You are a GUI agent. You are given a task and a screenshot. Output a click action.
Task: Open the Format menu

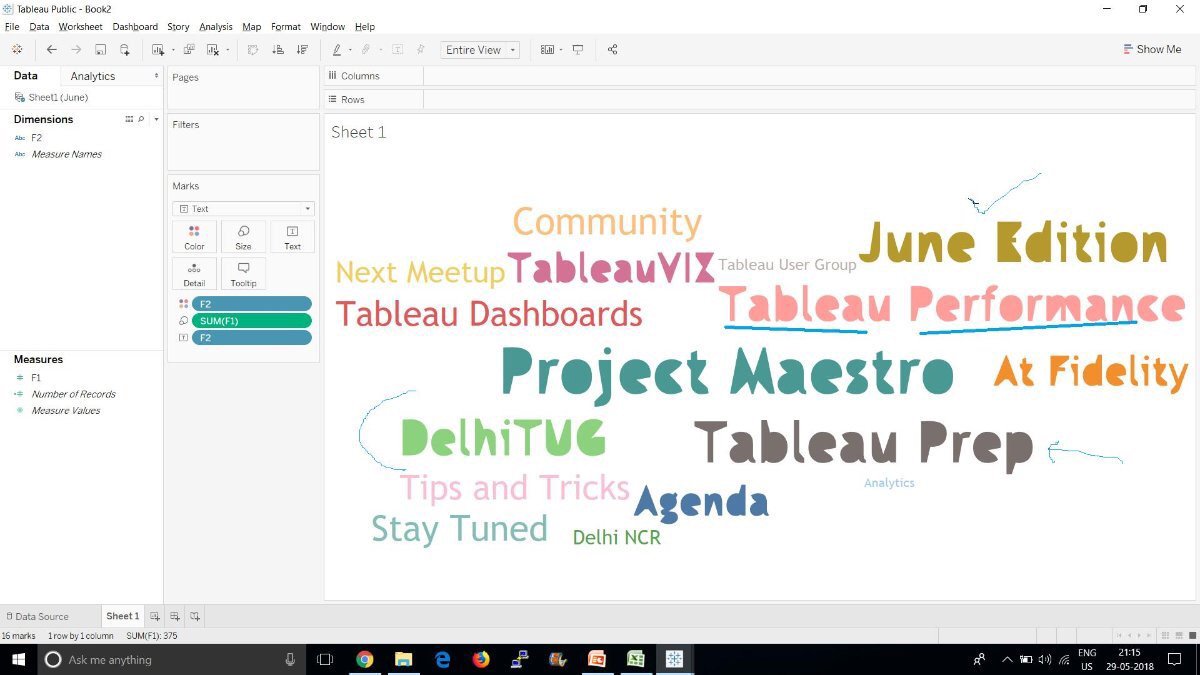286,27
